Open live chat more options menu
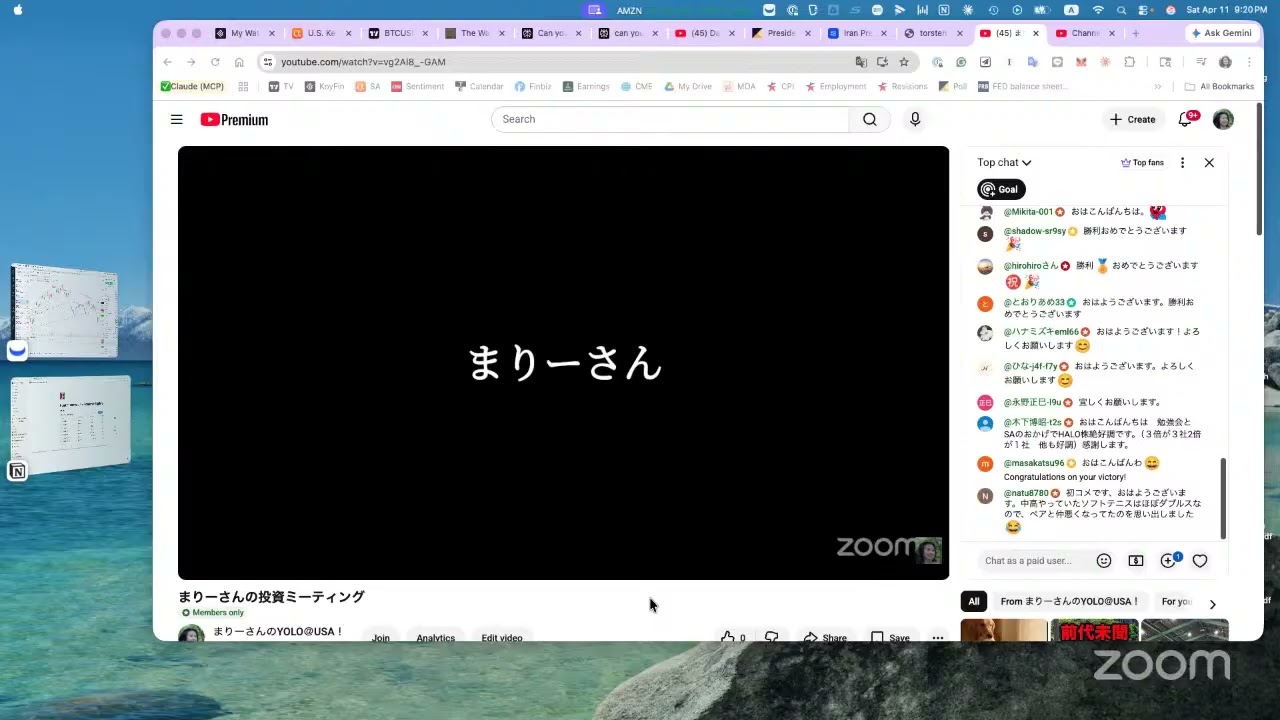Image resolution: width=1280 pixels, height=720 pixels. tap(1182, 162)
